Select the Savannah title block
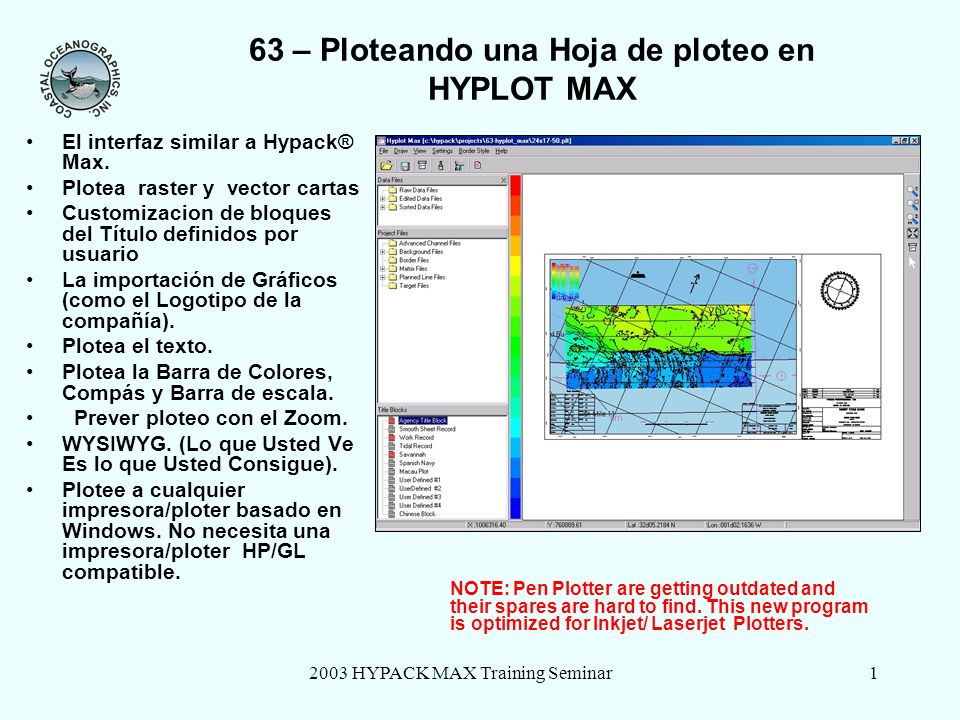The height and width of the screenshot is (720, 960). tap(412, 455)
